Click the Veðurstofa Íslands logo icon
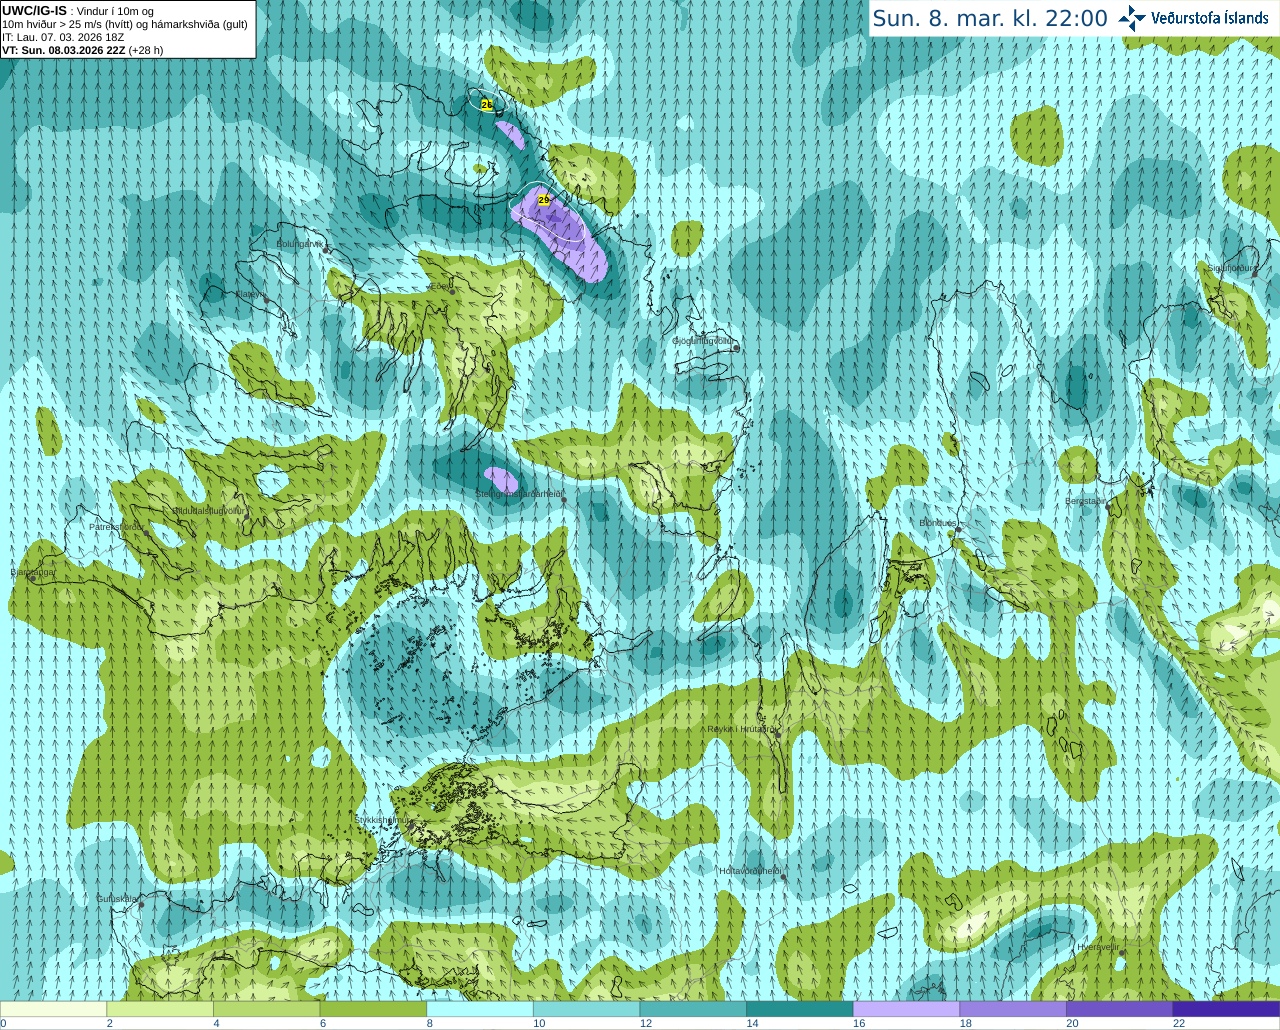The height and width of the screenshot is (1030, 1280). click(1132, 18)
